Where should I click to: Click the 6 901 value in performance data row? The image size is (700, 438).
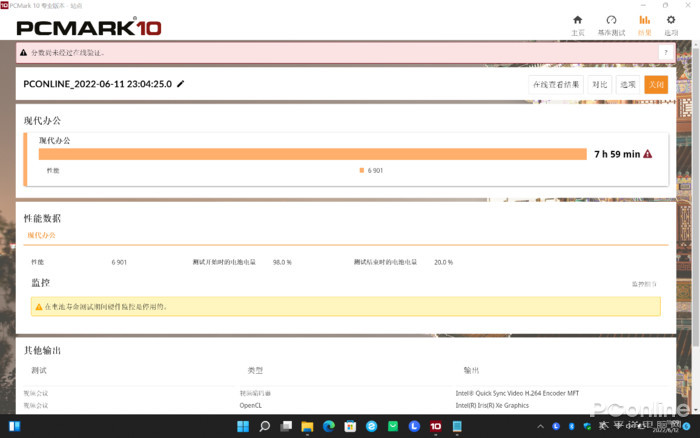coord(119,262)
